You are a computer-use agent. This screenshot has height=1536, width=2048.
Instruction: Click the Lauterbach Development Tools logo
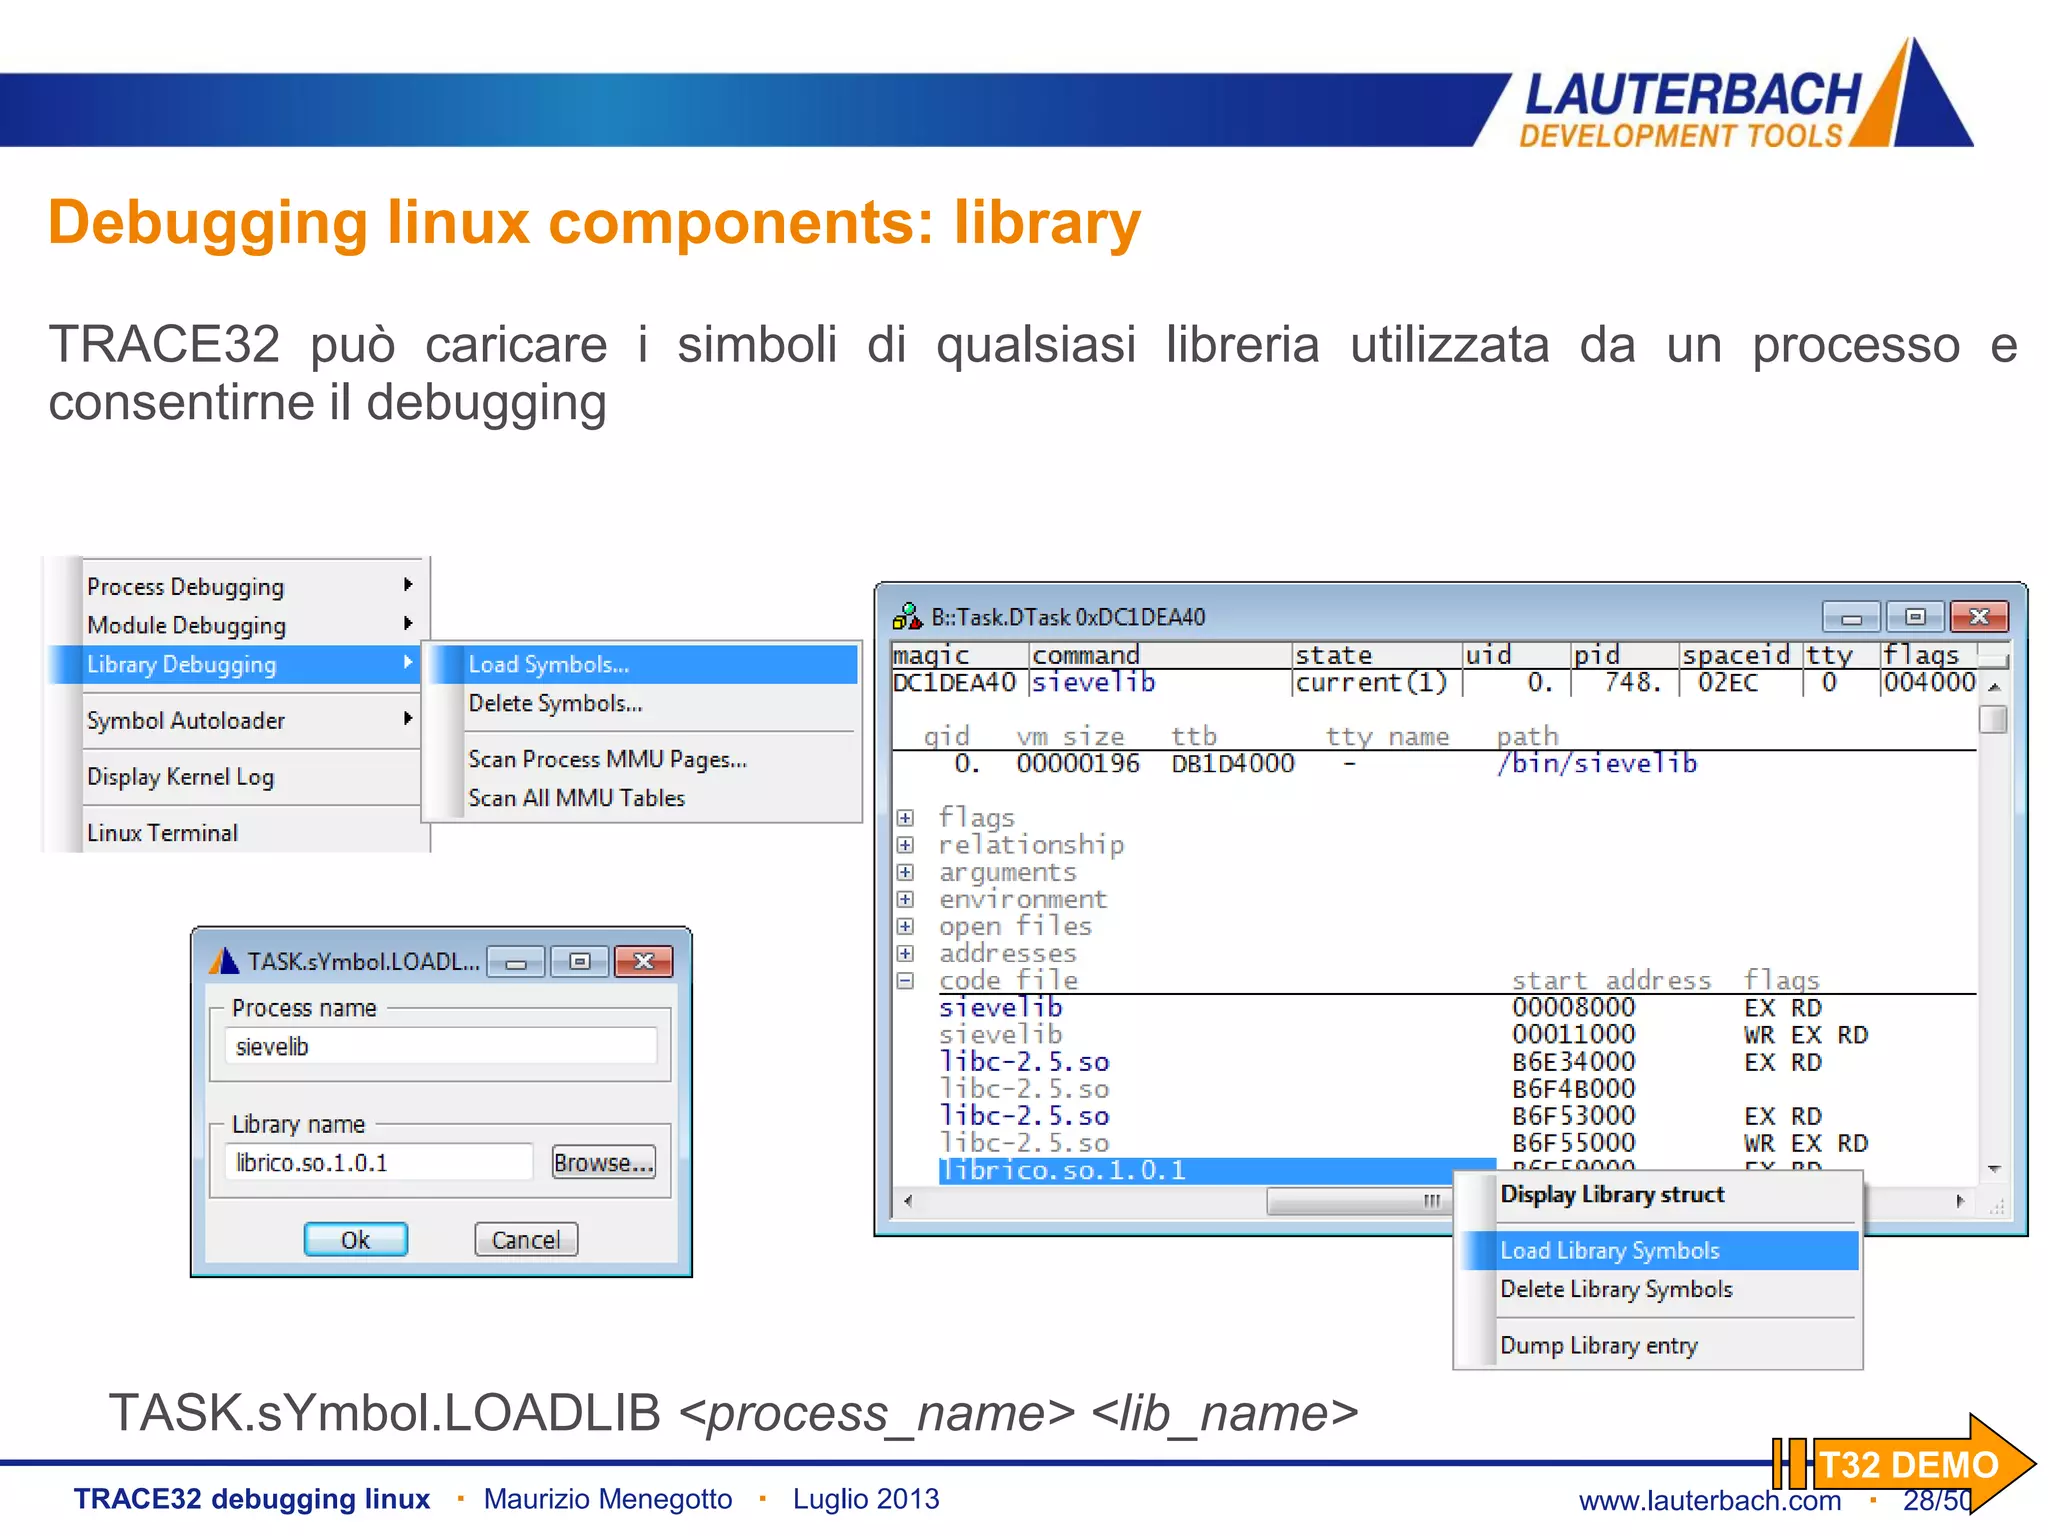click(x=1745, y=95)
